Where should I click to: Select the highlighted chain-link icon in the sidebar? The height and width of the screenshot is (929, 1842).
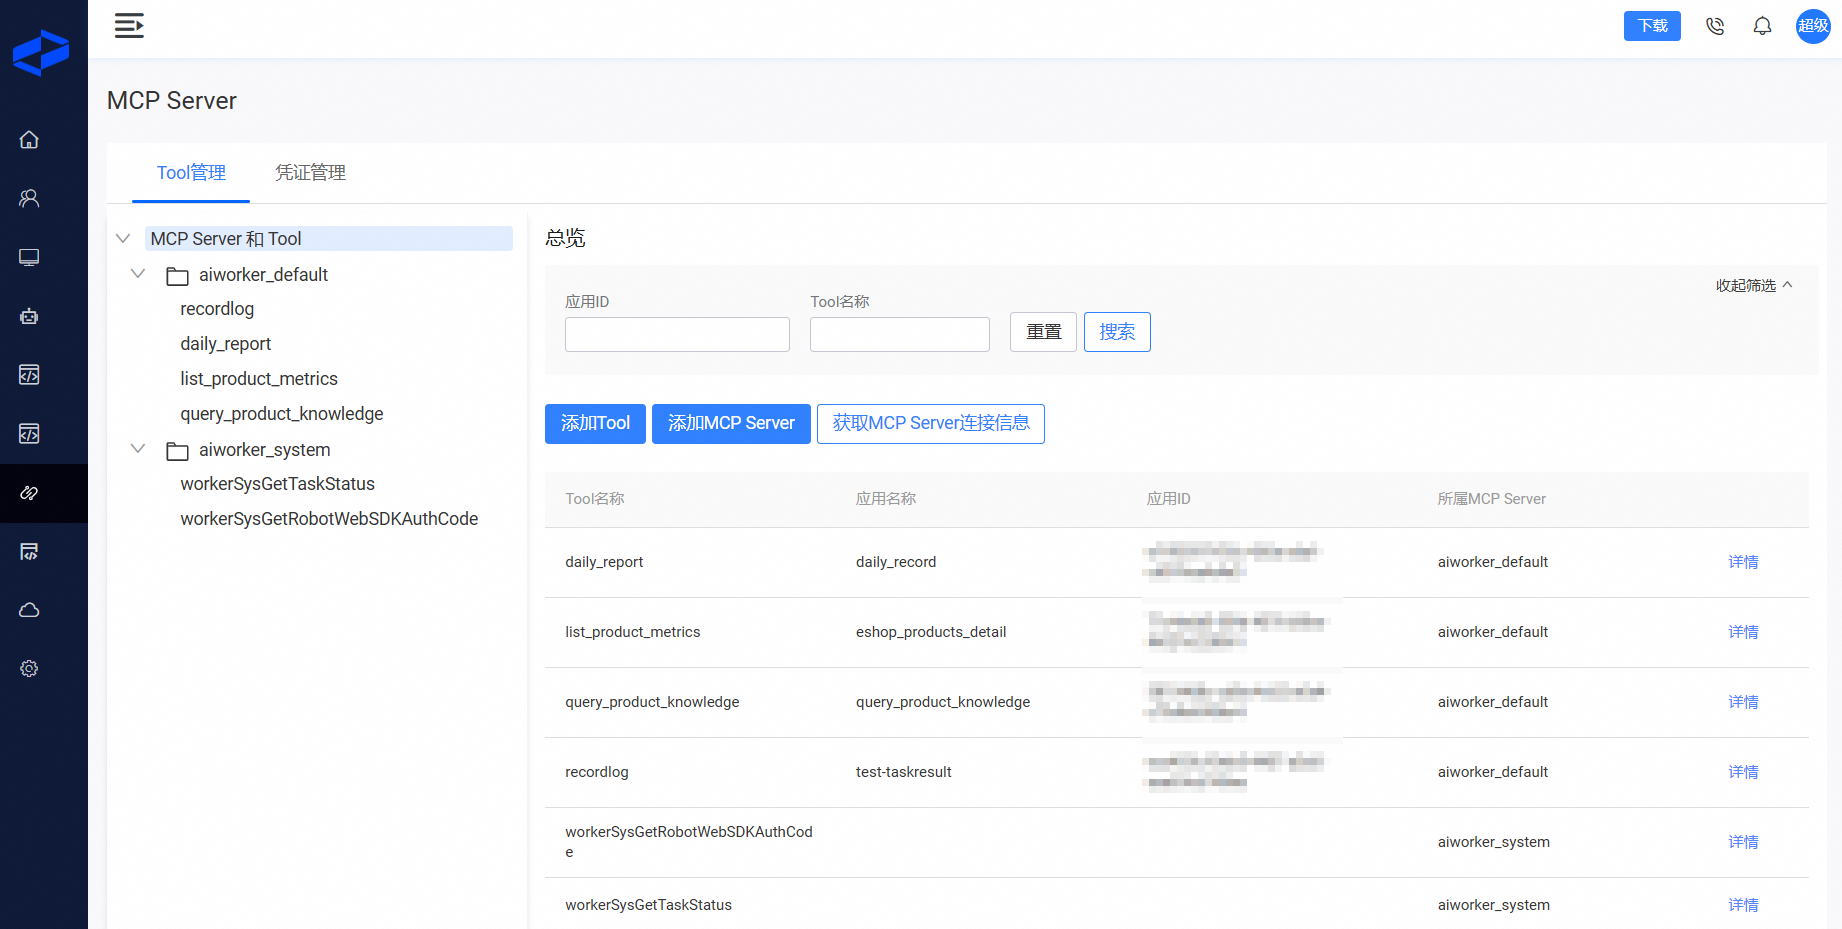29,493
